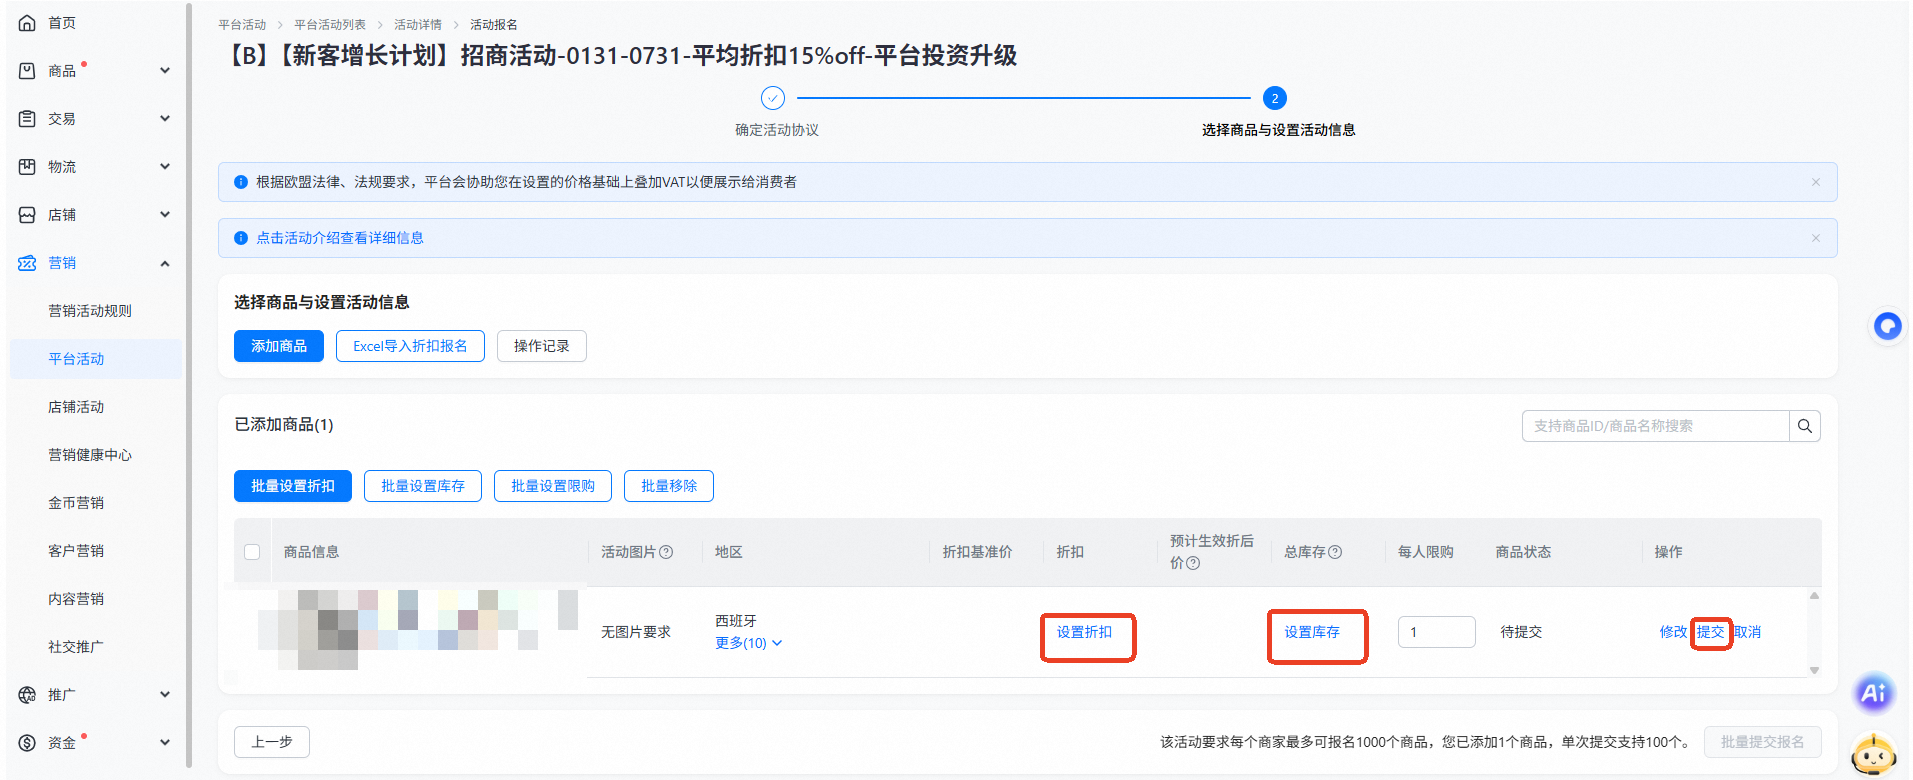This screenshot has width=1913, height=780.
Task: Click the table scrollbar down arrow
Action: point(1814,670)
